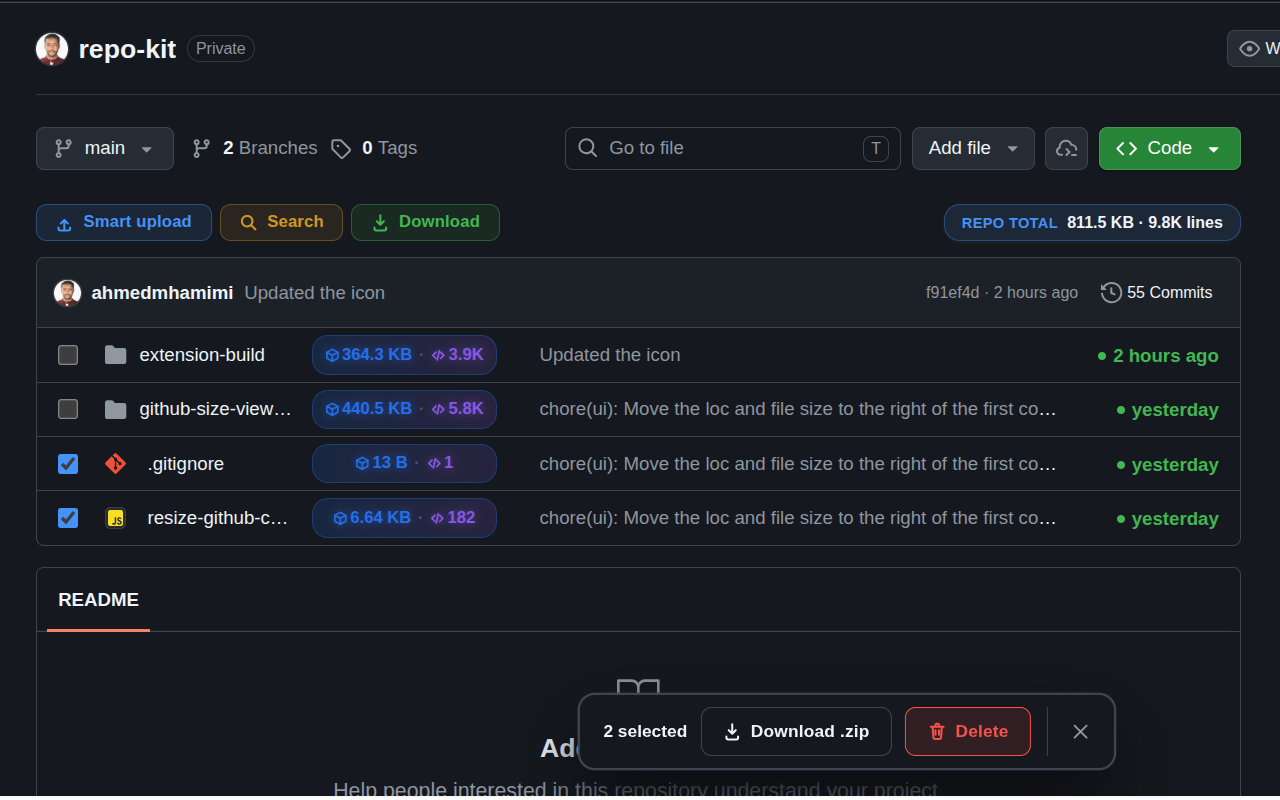This screenshot has height=800, width=1280.
Task: Uncheck the resize-github-c… row checkbox
Action: click(68, 518)
